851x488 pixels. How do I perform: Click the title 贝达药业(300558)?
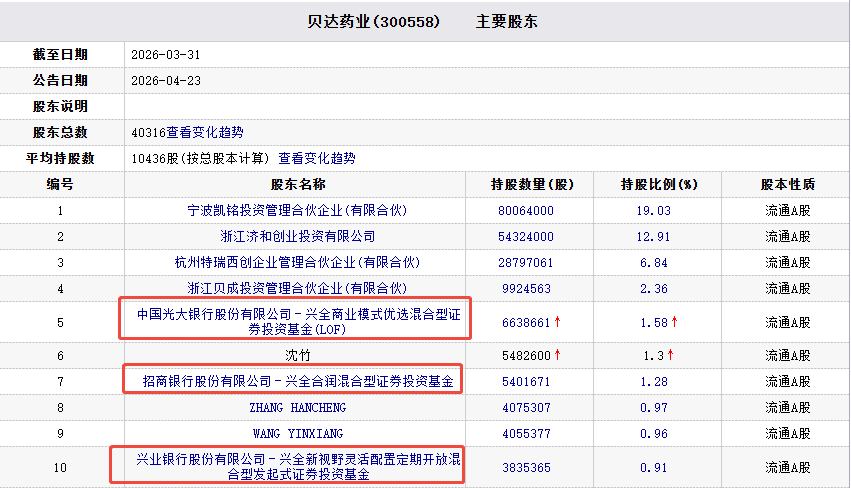coord(373,21)
